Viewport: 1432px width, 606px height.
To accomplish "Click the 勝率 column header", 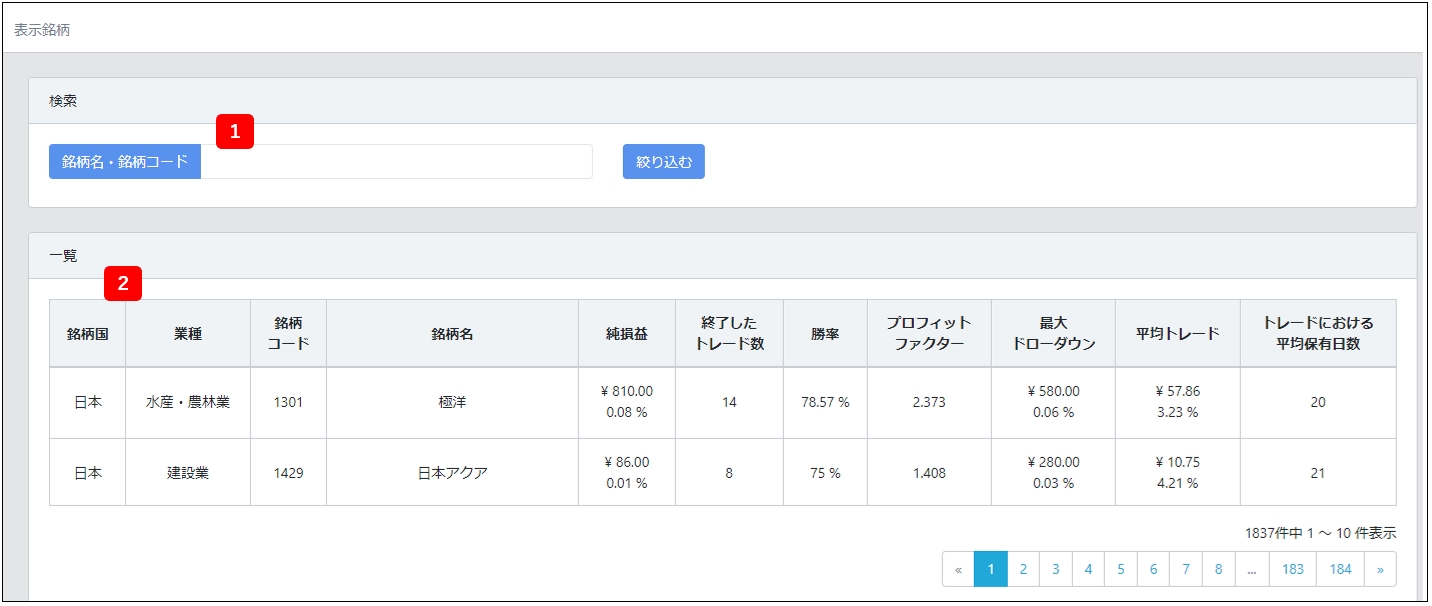I will click(x=825, y=334).
